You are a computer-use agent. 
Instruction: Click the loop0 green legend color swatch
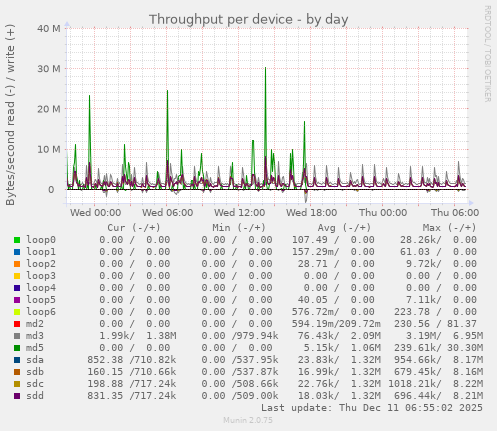17,240
